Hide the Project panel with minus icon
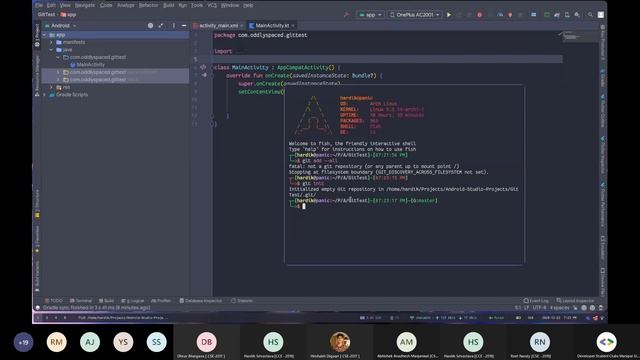This screenshot has width=640, height=360. coord(184,26)
